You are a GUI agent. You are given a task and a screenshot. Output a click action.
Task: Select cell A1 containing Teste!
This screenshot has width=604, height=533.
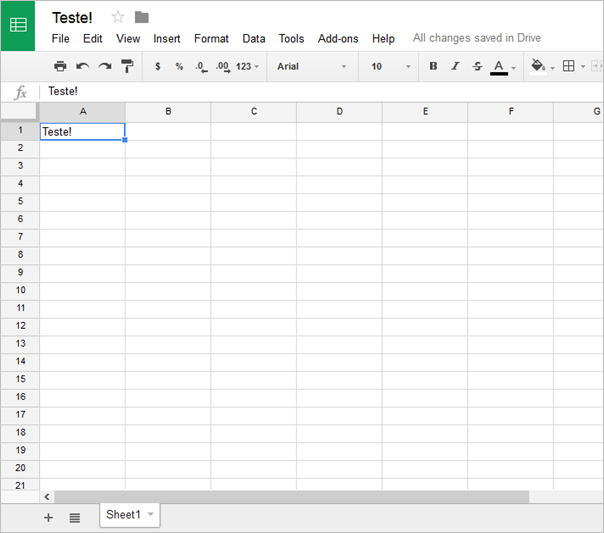tap(82, 132)
